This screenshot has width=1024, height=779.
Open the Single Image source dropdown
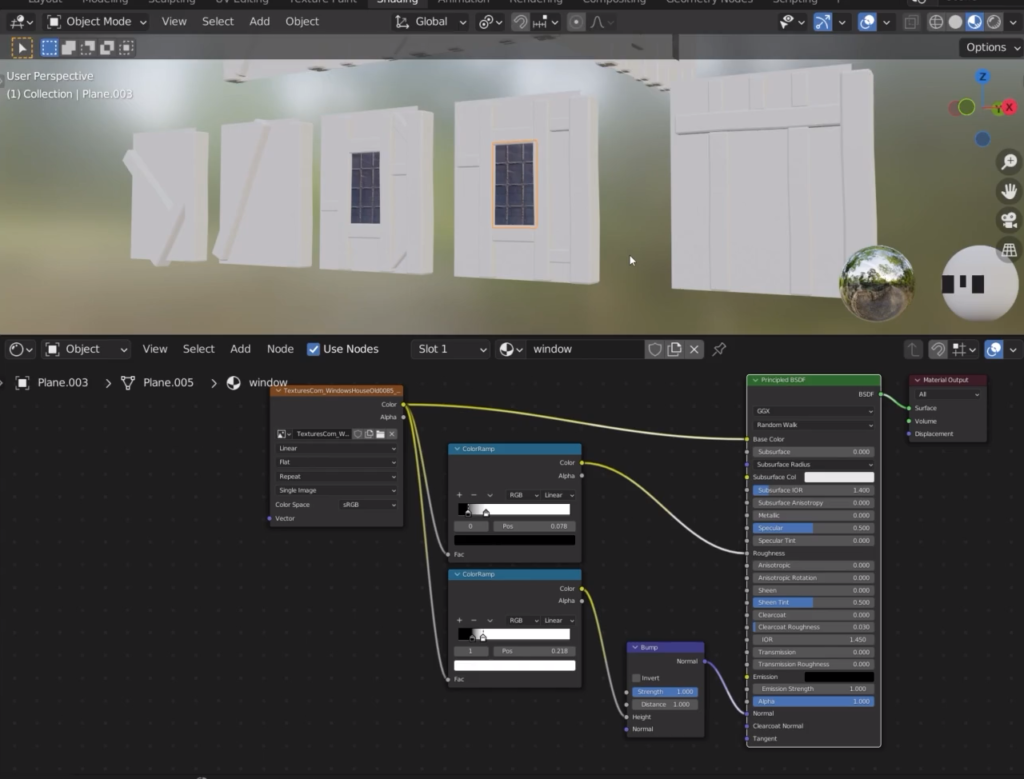pos(336,490)
